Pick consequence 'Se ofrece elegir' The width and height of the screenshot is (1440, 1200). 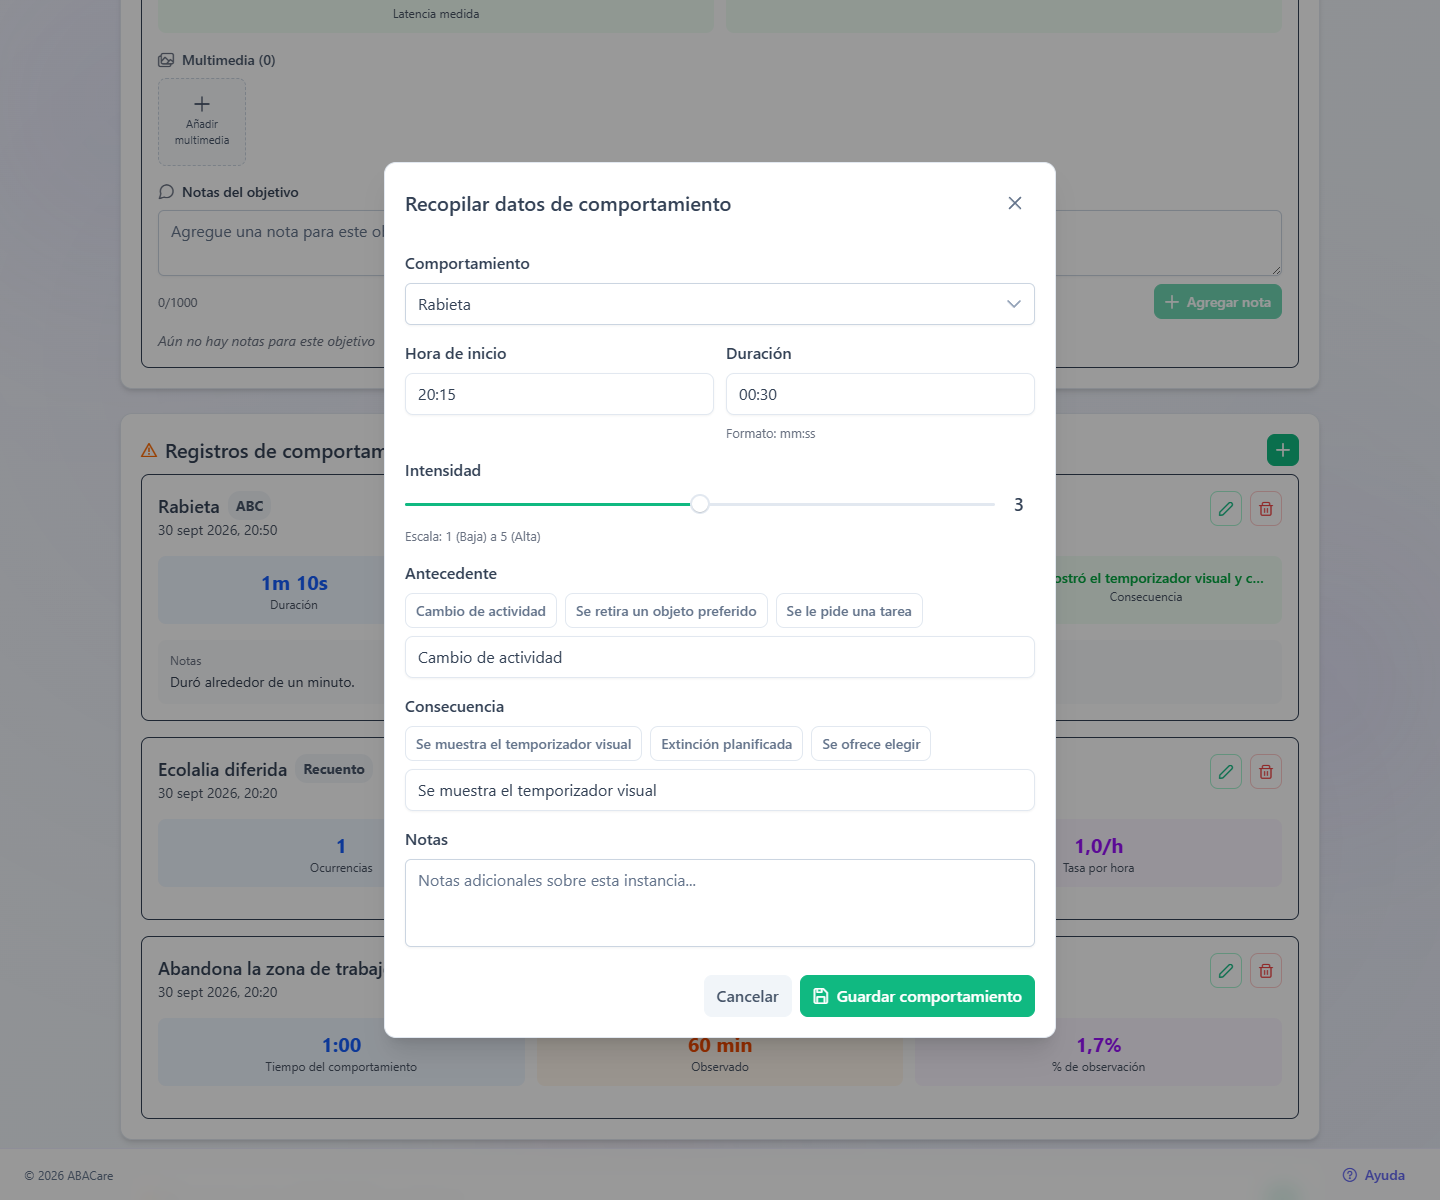[x=871, y=744]
